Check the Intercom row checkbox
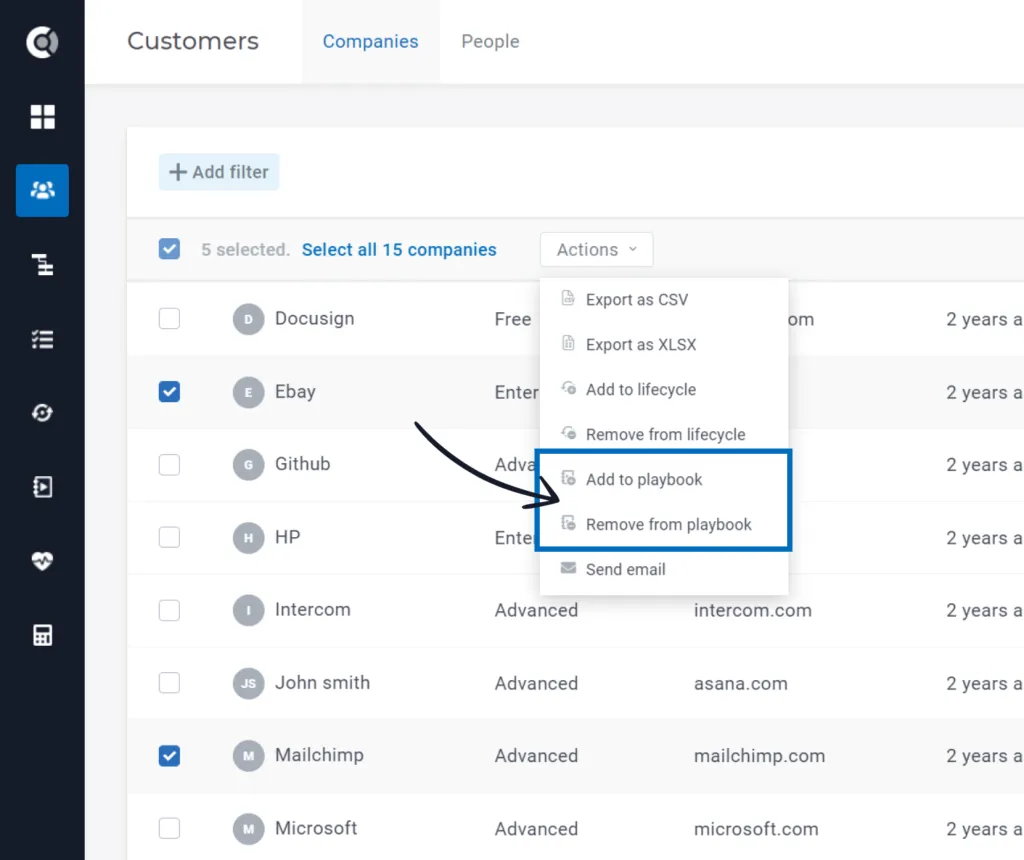The height and width of the screenshot is (860, 1024). coord(169,610)
